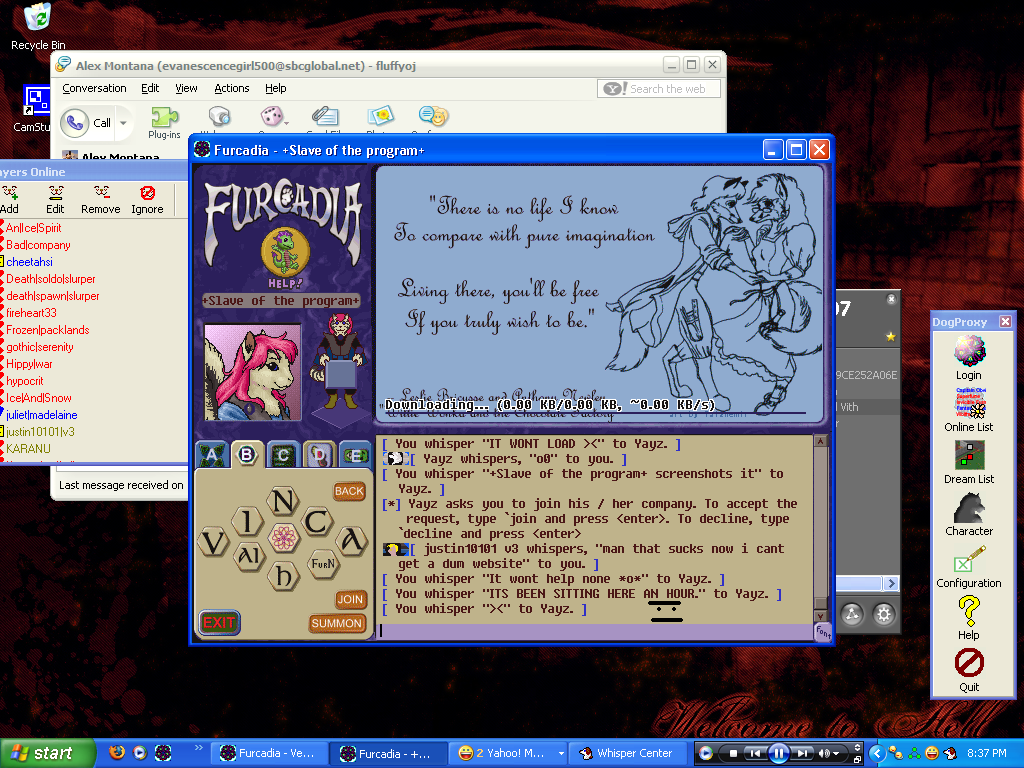Image resolution: width=1024 pixels, height=768 pixels.
Task: Select player Bad|company in the list
Action: (38, 245)
